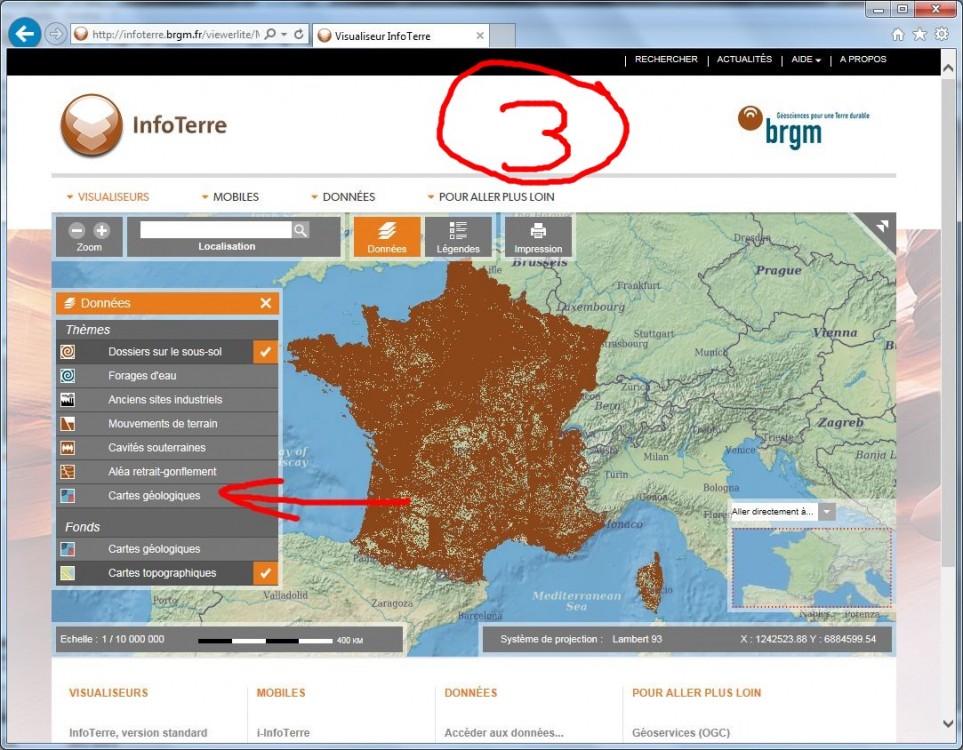Click in the Localisation search field

[x=215, y=230]
